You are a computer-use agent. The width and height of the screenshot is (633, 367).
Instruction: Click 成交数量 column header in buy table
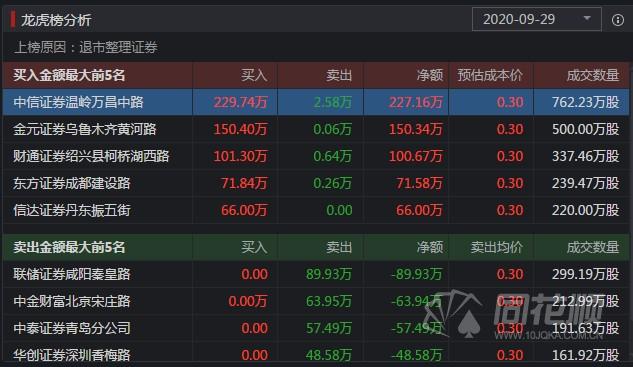tap(593, 75)
